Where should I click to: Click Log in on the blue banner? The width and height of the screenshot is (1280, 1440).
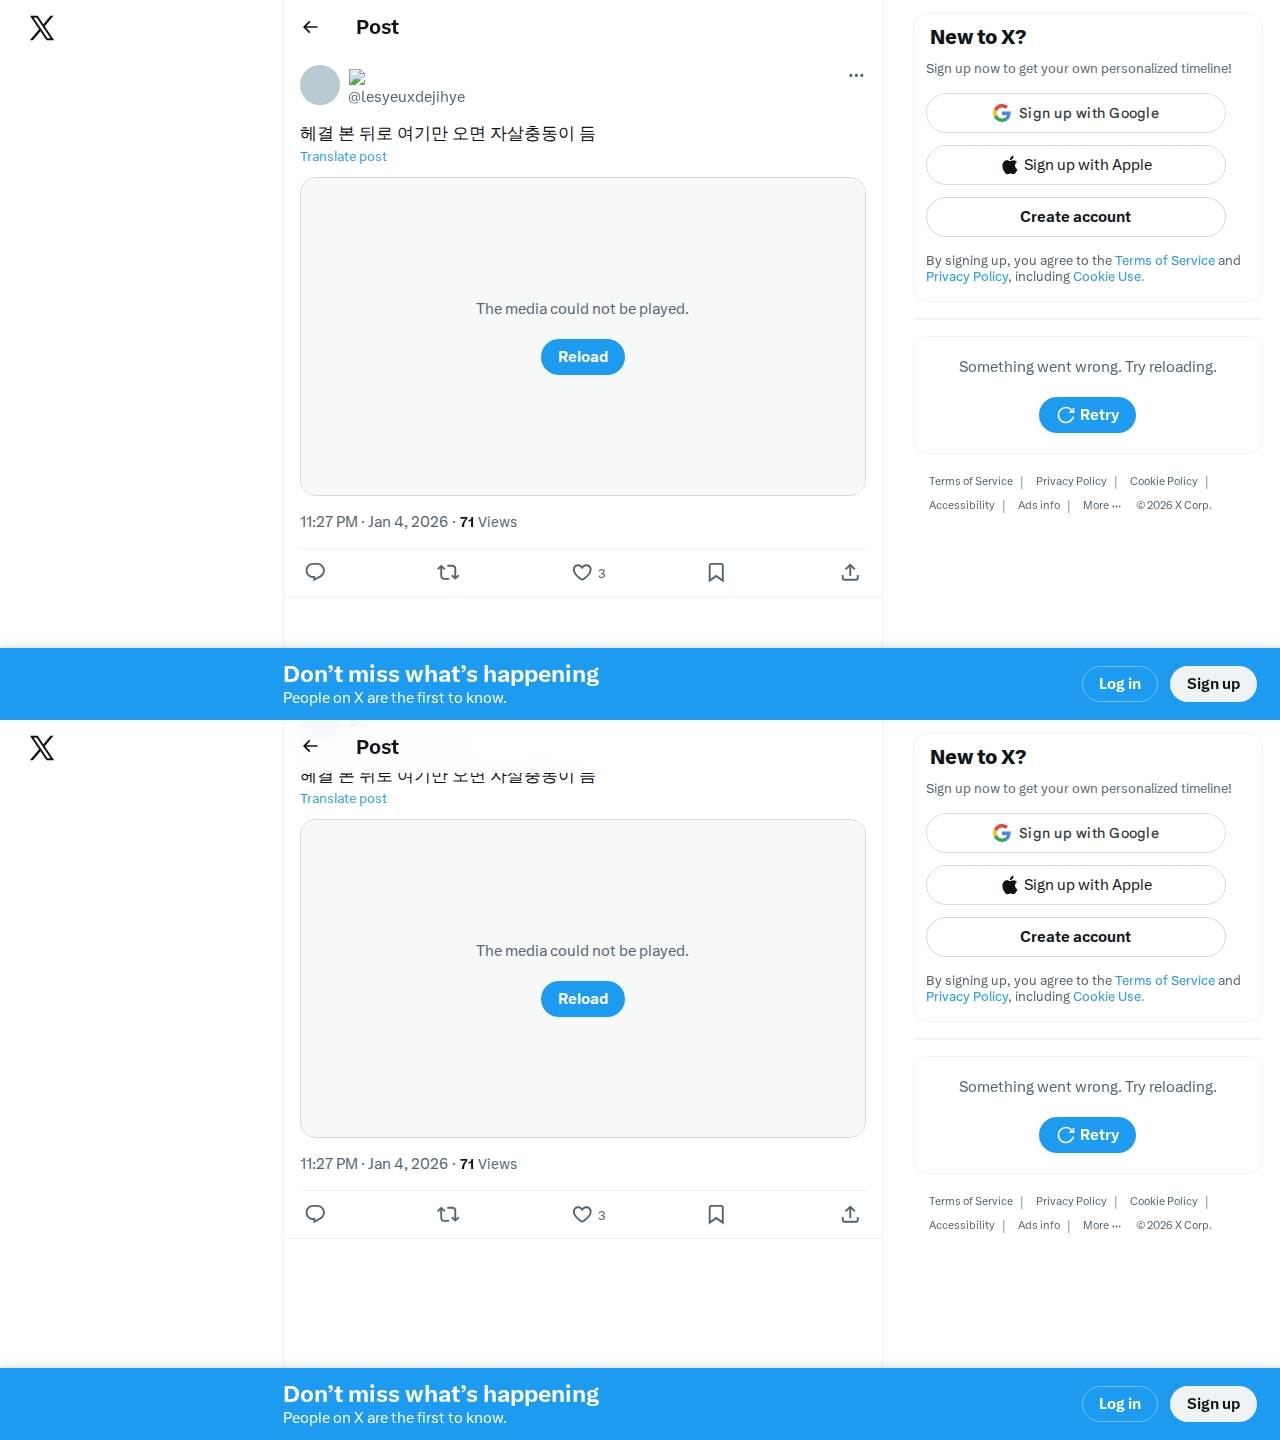click(1120, 684)
